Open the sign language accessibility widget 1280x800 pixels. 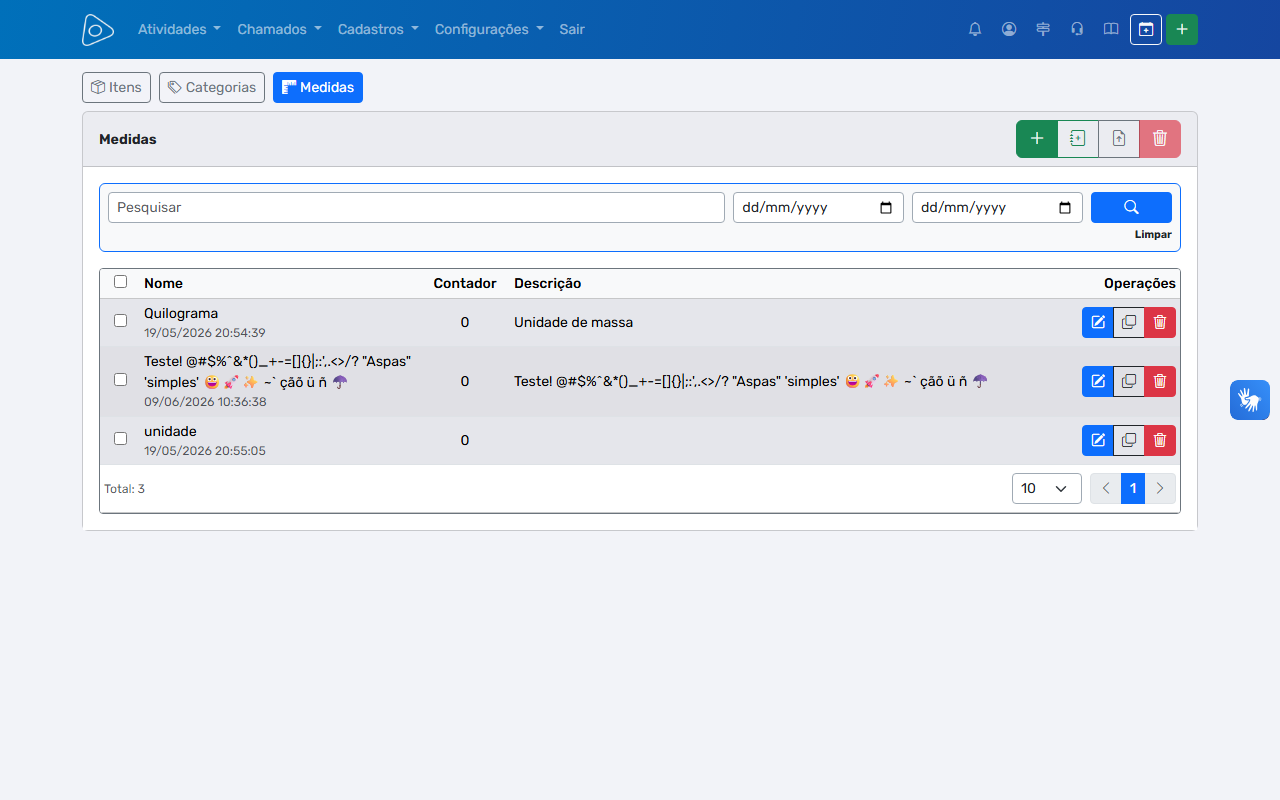tap(1250, 400)
